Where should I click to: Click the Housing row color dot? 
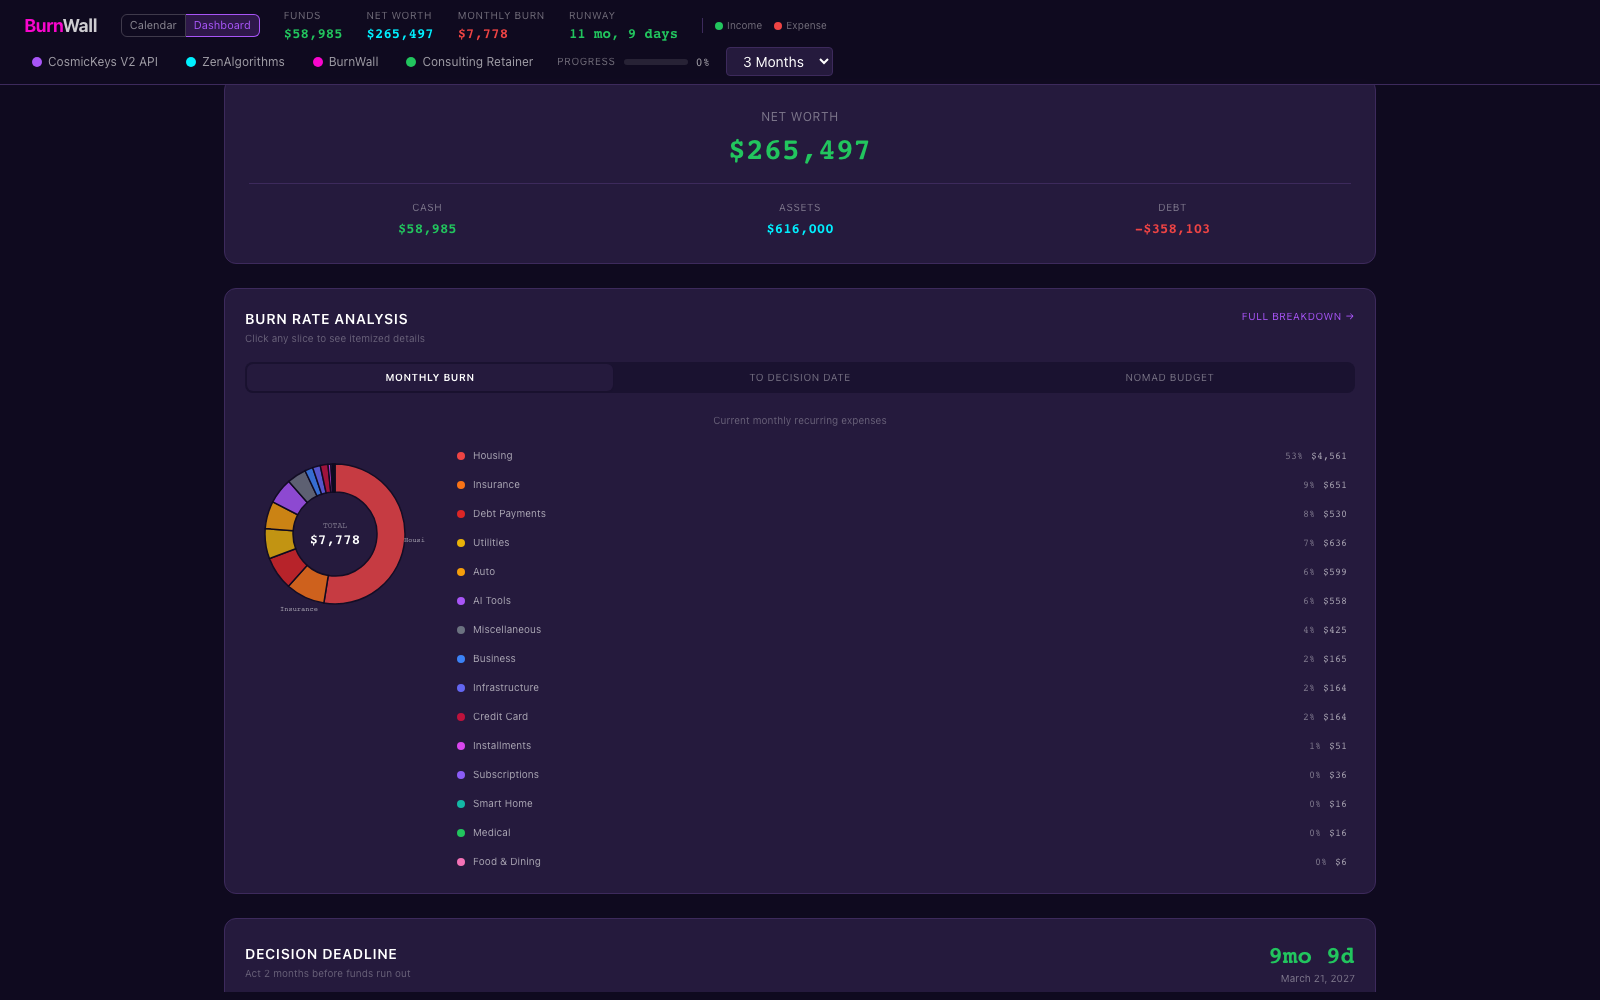pyautogui.click(x=461, y=456)
